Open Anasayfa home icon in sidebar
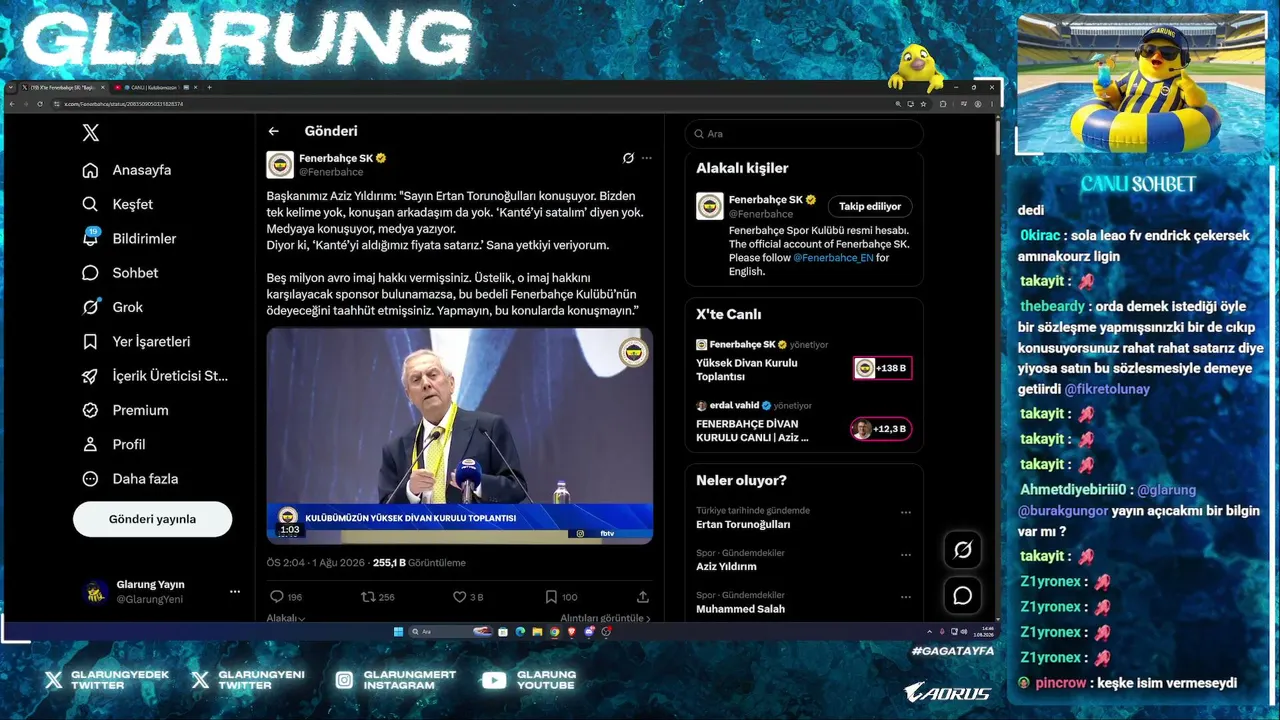Screen dimensions: 1280x720 coord(90,170)
